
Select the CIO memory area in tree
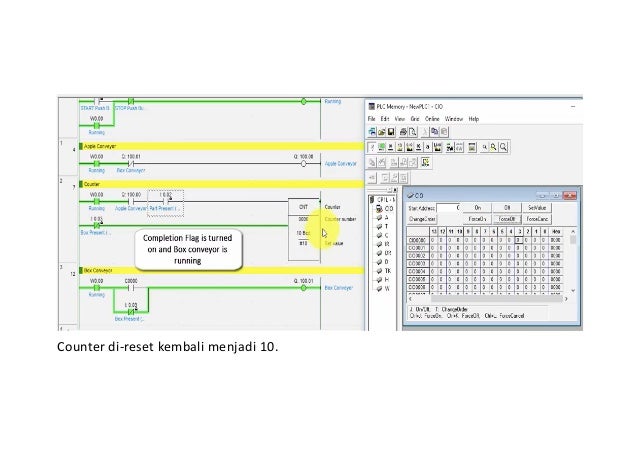coord(385,208)
